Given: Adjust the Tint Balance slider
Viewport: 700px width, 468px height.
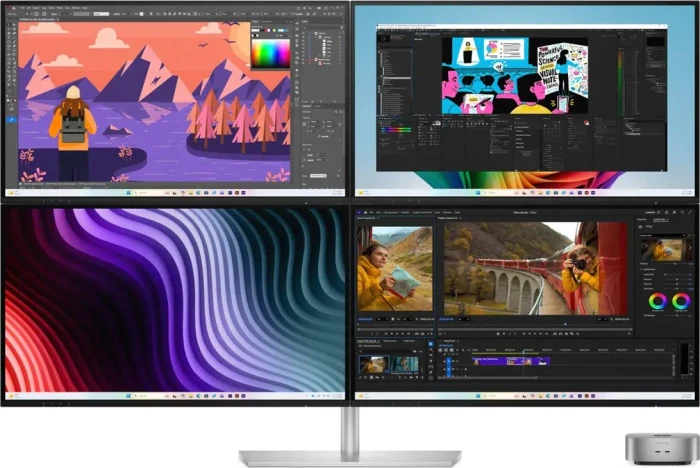Looking at the screenshot, I should 675,315.
